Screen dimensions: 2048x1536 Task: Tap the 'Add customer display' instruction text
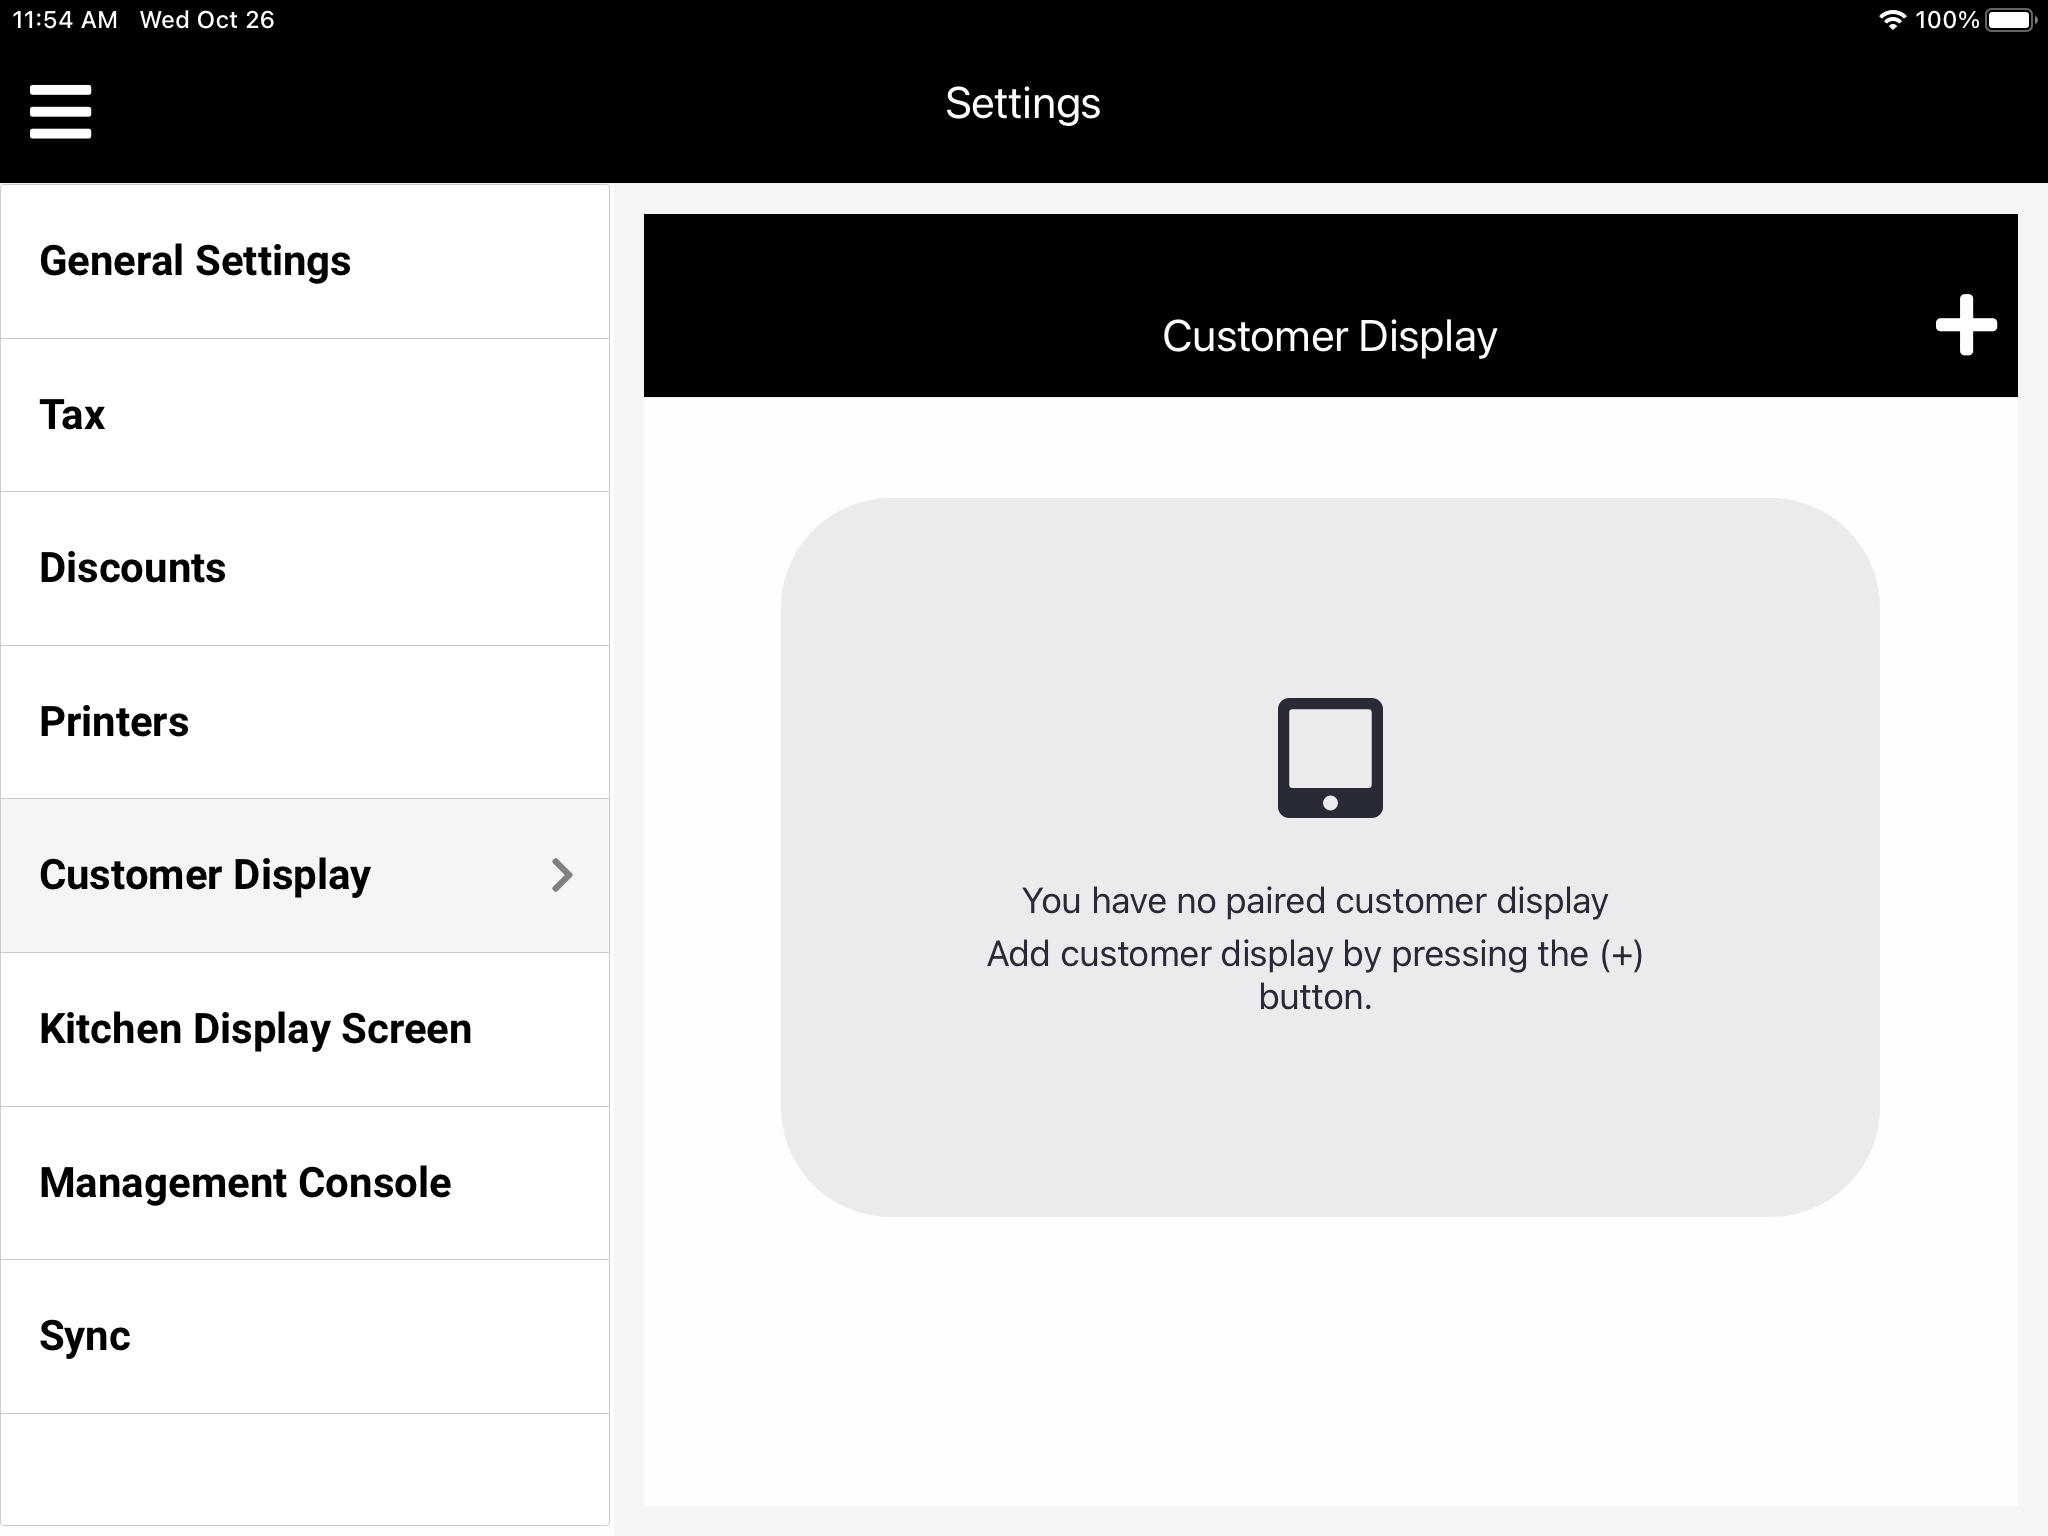point(1314,974)
